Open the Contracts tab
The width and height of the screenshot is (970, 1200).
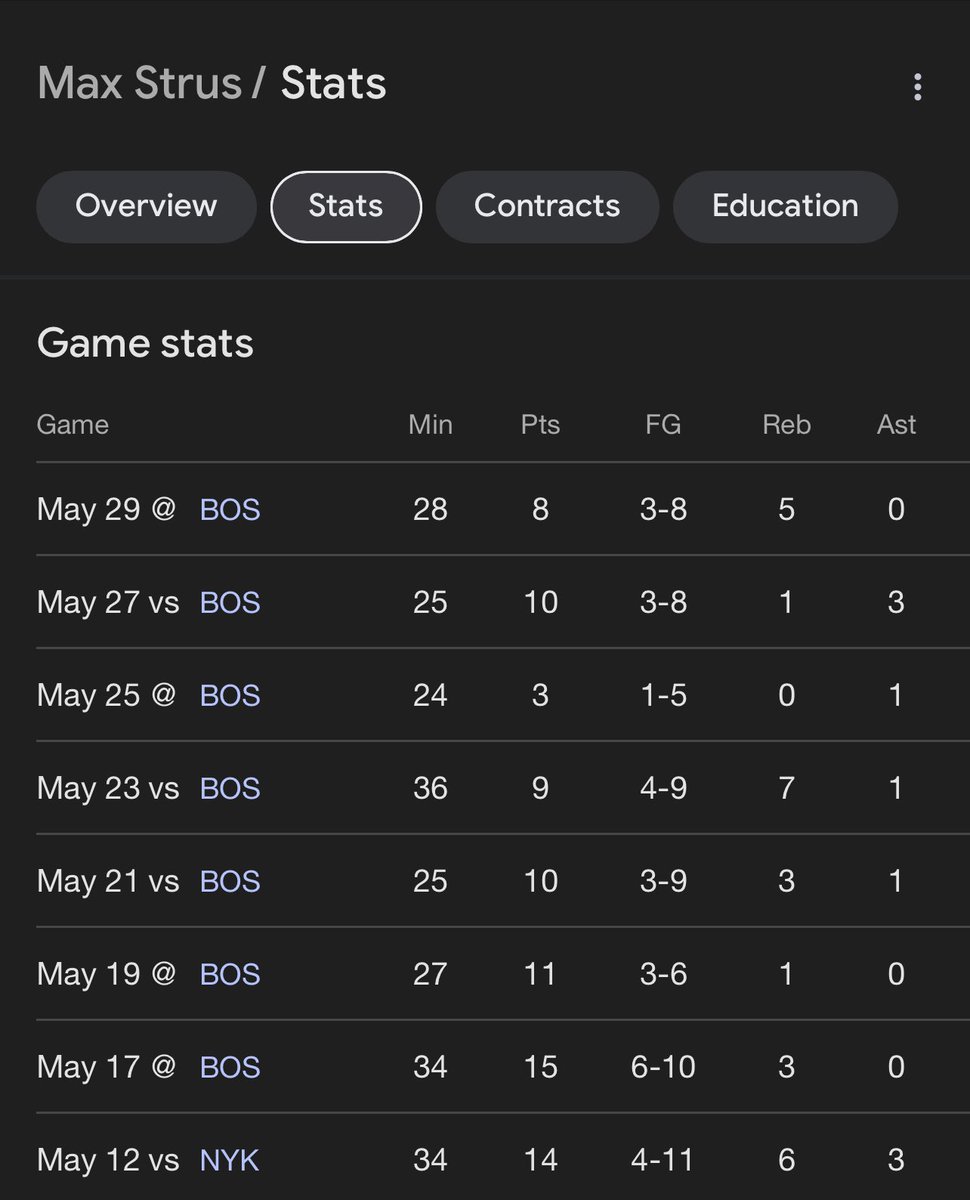(x=547, y=206)
